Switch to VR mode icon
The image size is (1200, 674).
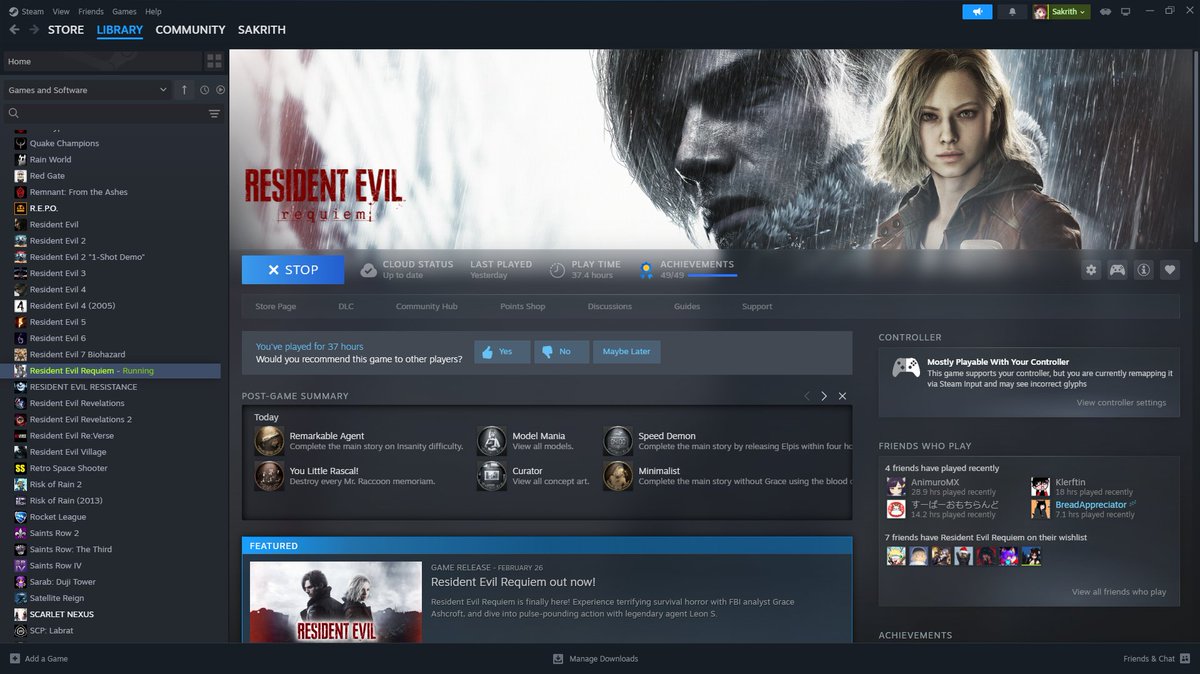click(1106, 12)
